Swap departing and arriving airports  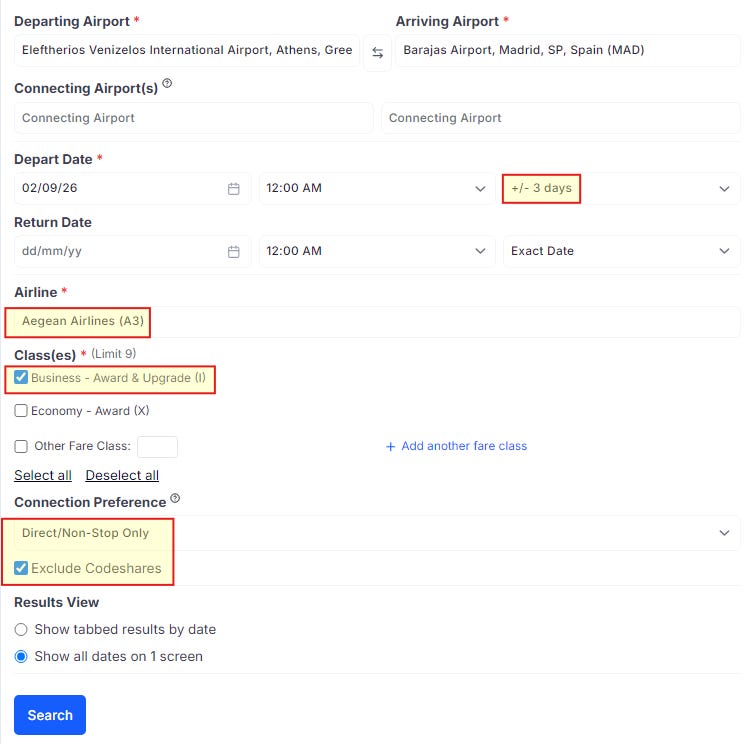[x=377, y=53]
